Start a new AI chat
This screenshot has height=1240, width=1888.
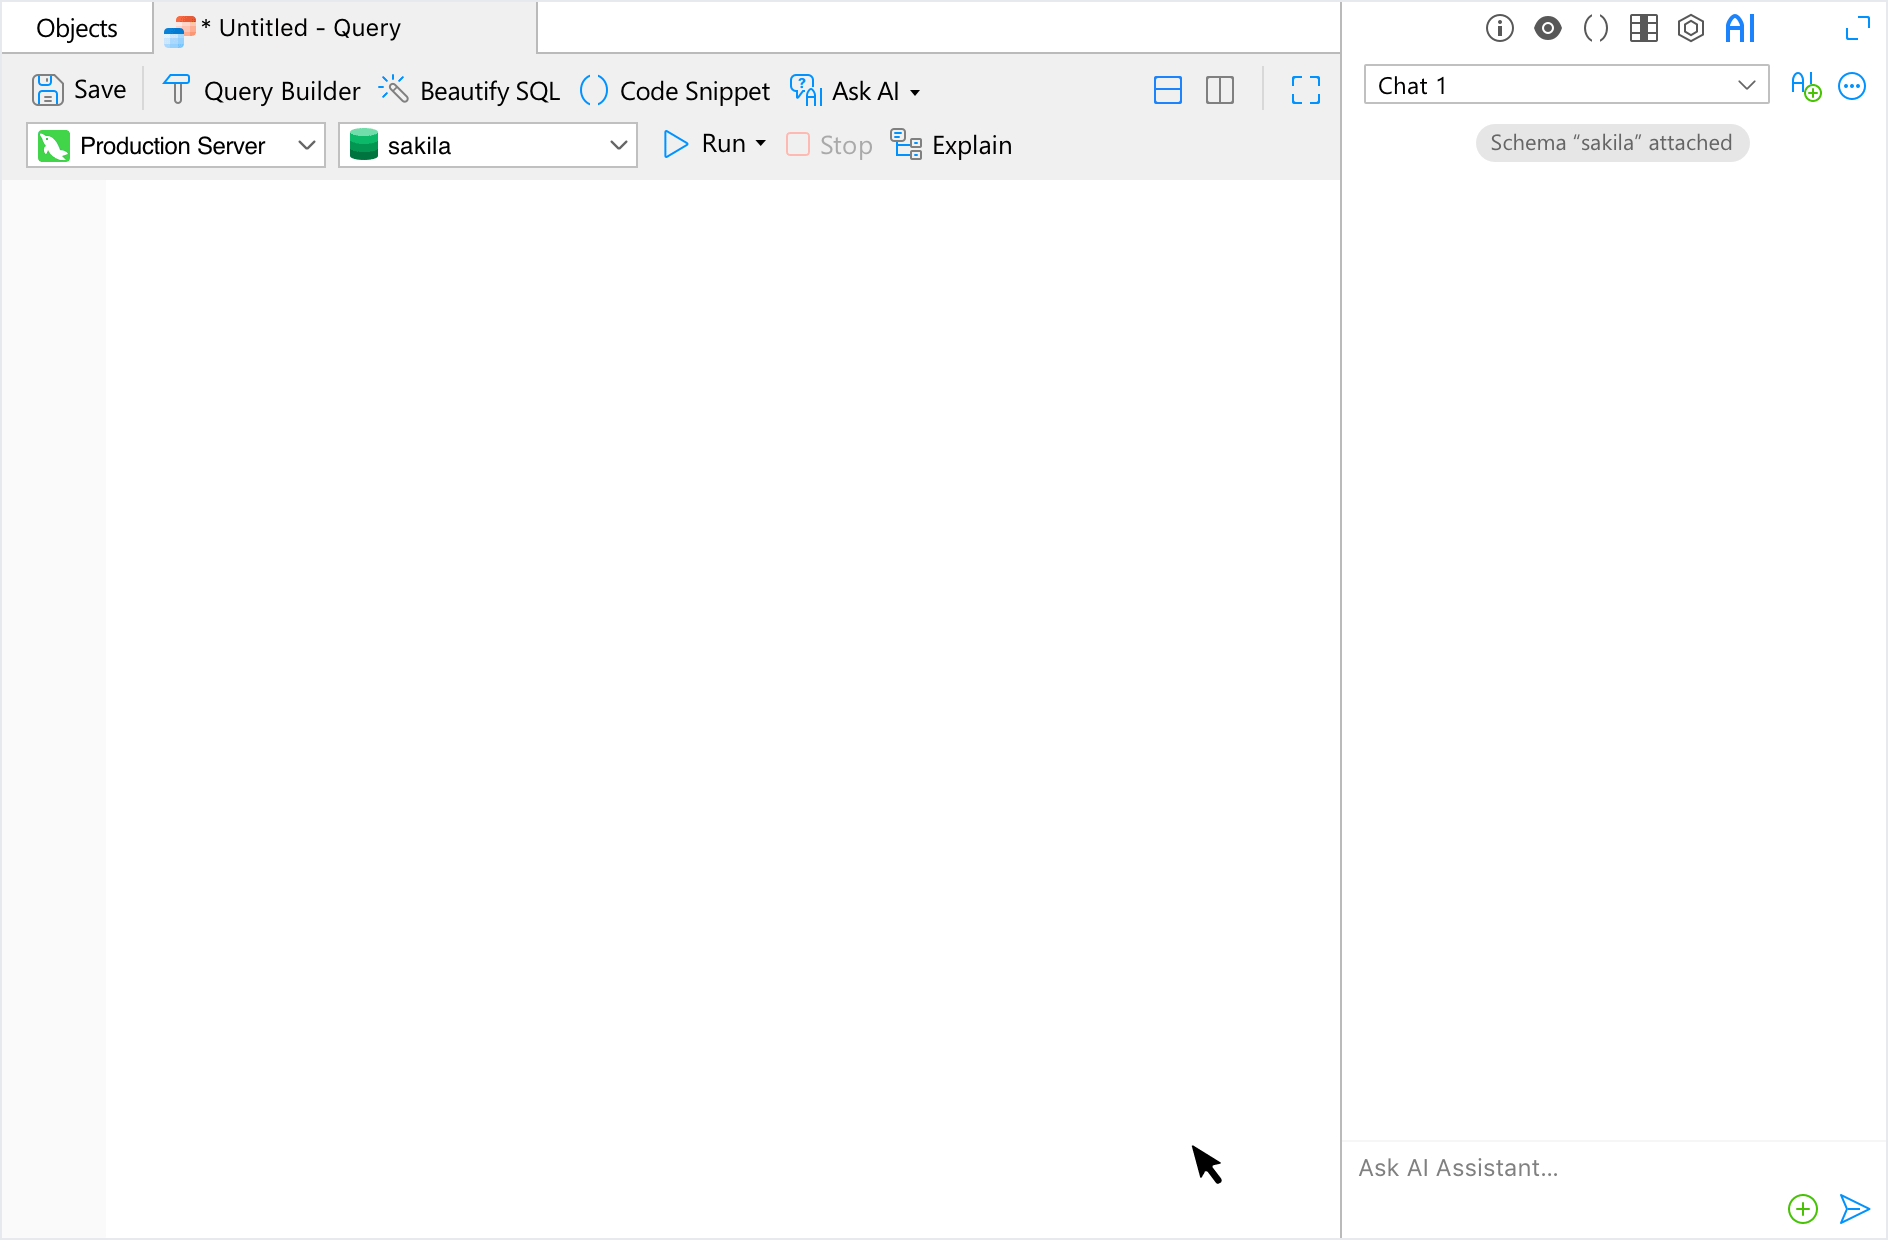tap(1805, 86)
